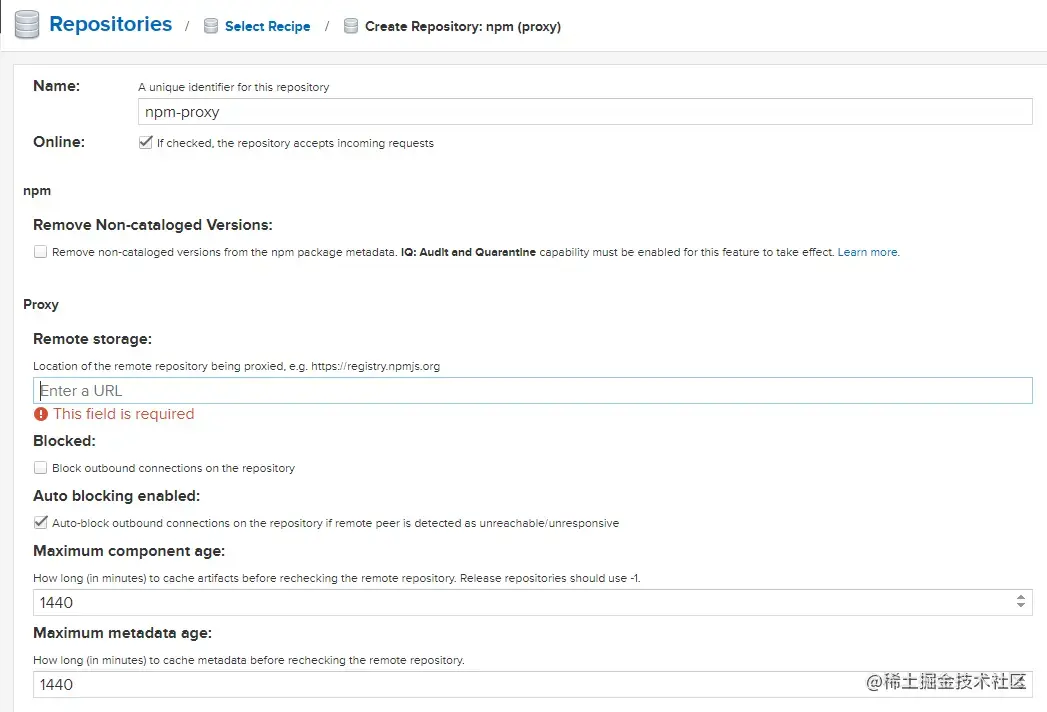Click the icon beside Create Repository breadcrumb
This screenshot has width=1047, height=712.
(x=351, y=27)
